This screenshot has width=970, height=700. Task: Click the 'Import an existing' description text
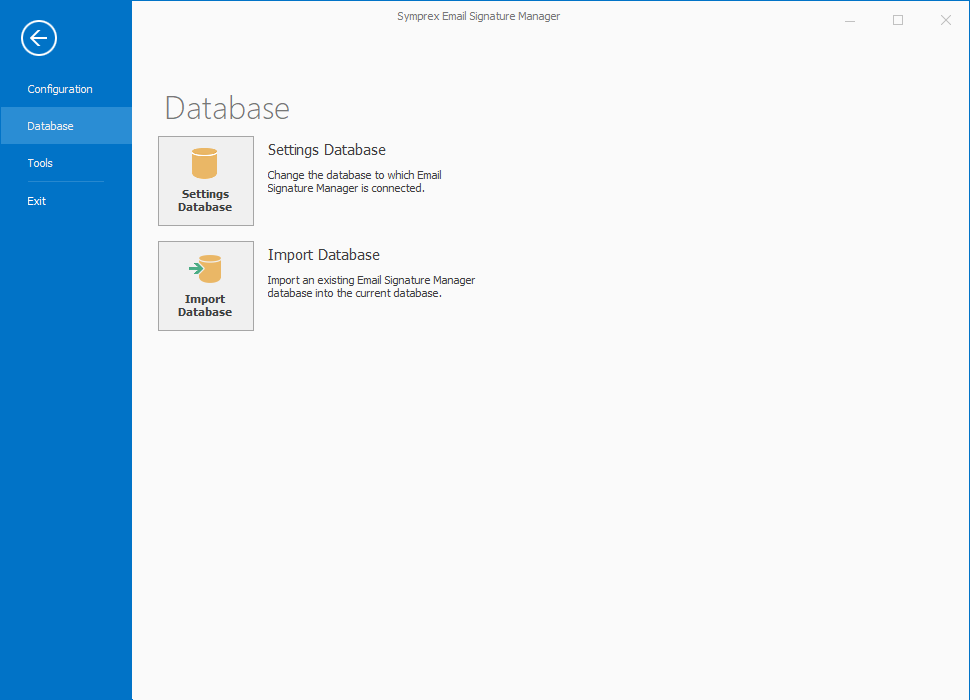point(370,287)
